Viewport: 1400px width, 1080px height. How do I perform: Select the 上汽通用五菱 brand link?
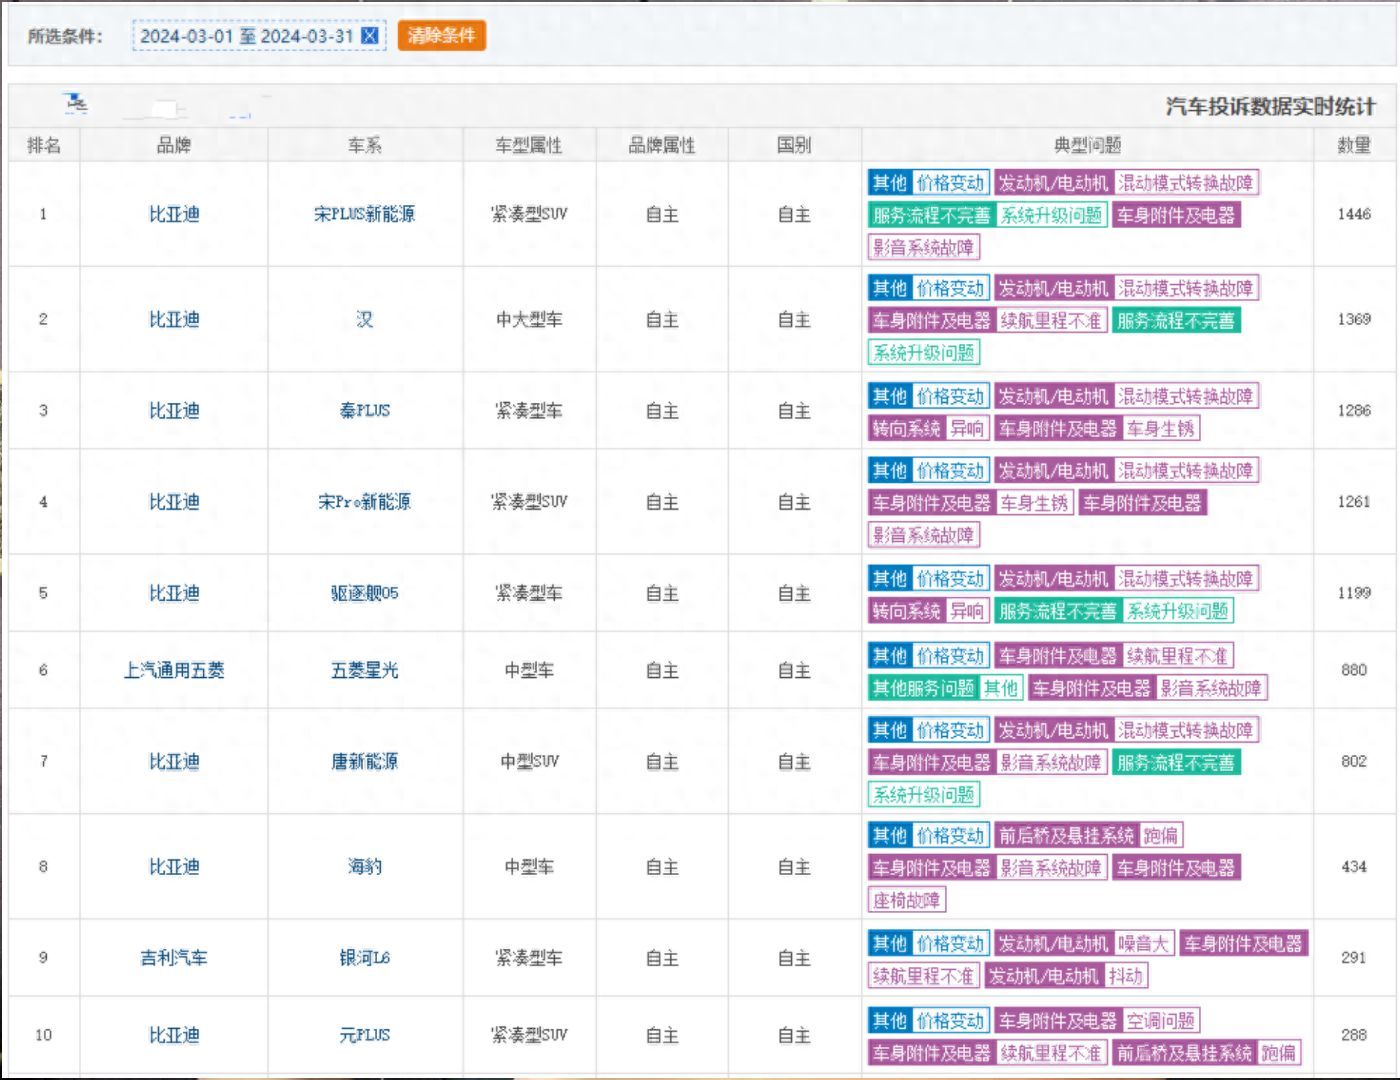[x=174, y=670]
